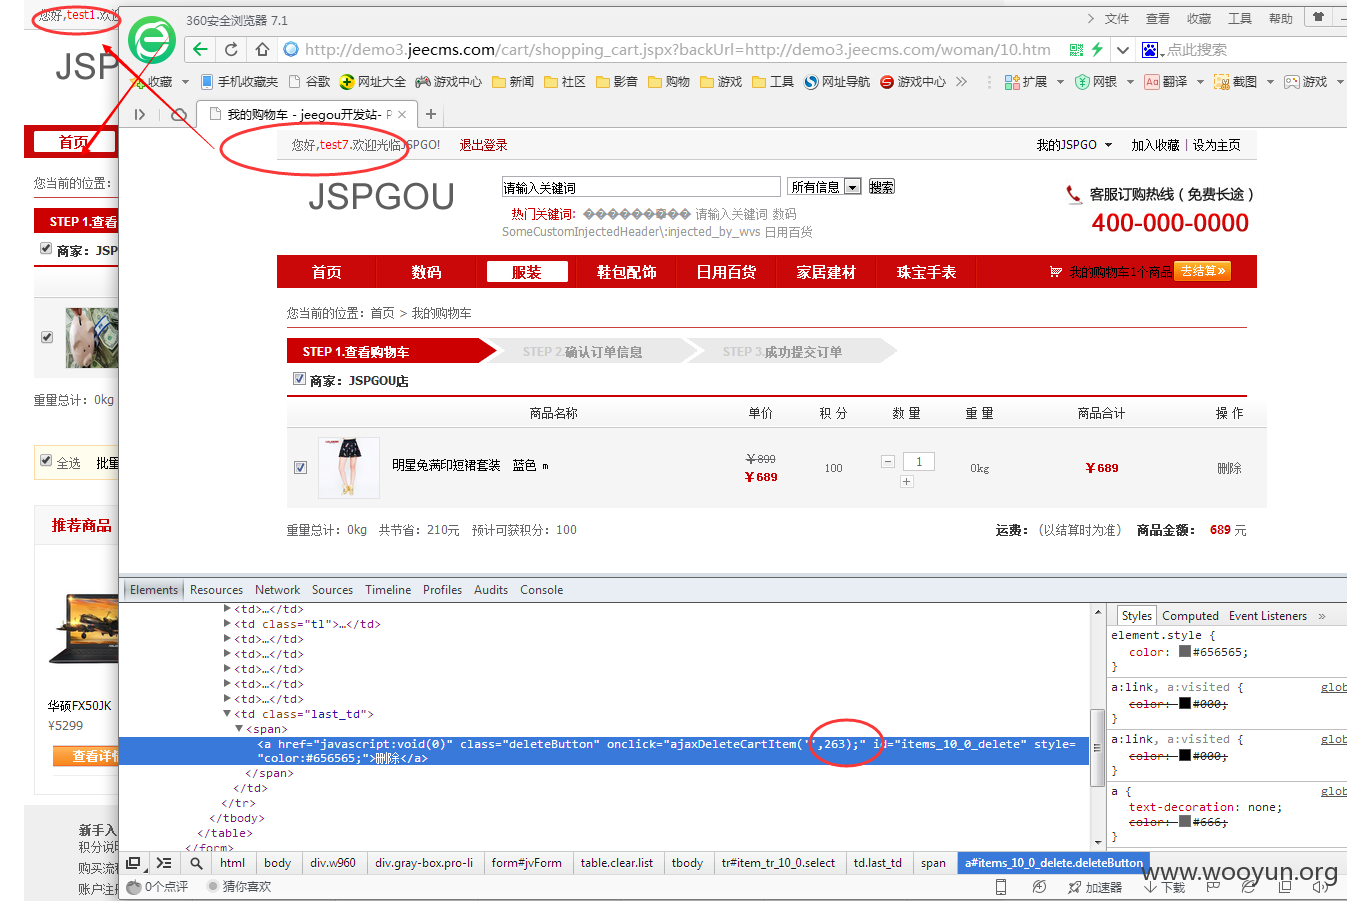
Task: Toggle the 全选 checkbox in background window
Action: (46, 461)
